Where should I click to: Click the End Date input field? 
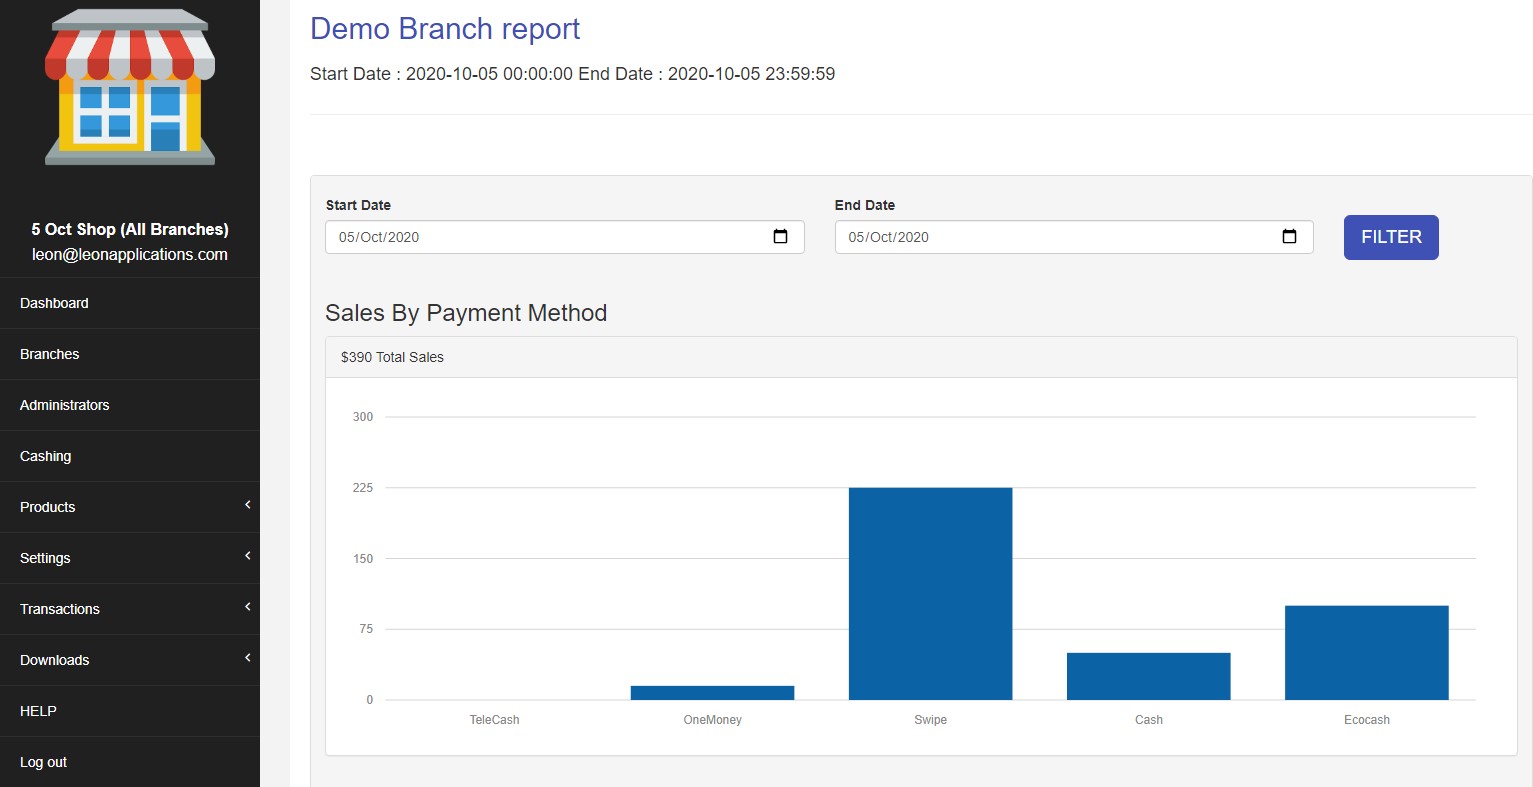[x=1050, y=237]
